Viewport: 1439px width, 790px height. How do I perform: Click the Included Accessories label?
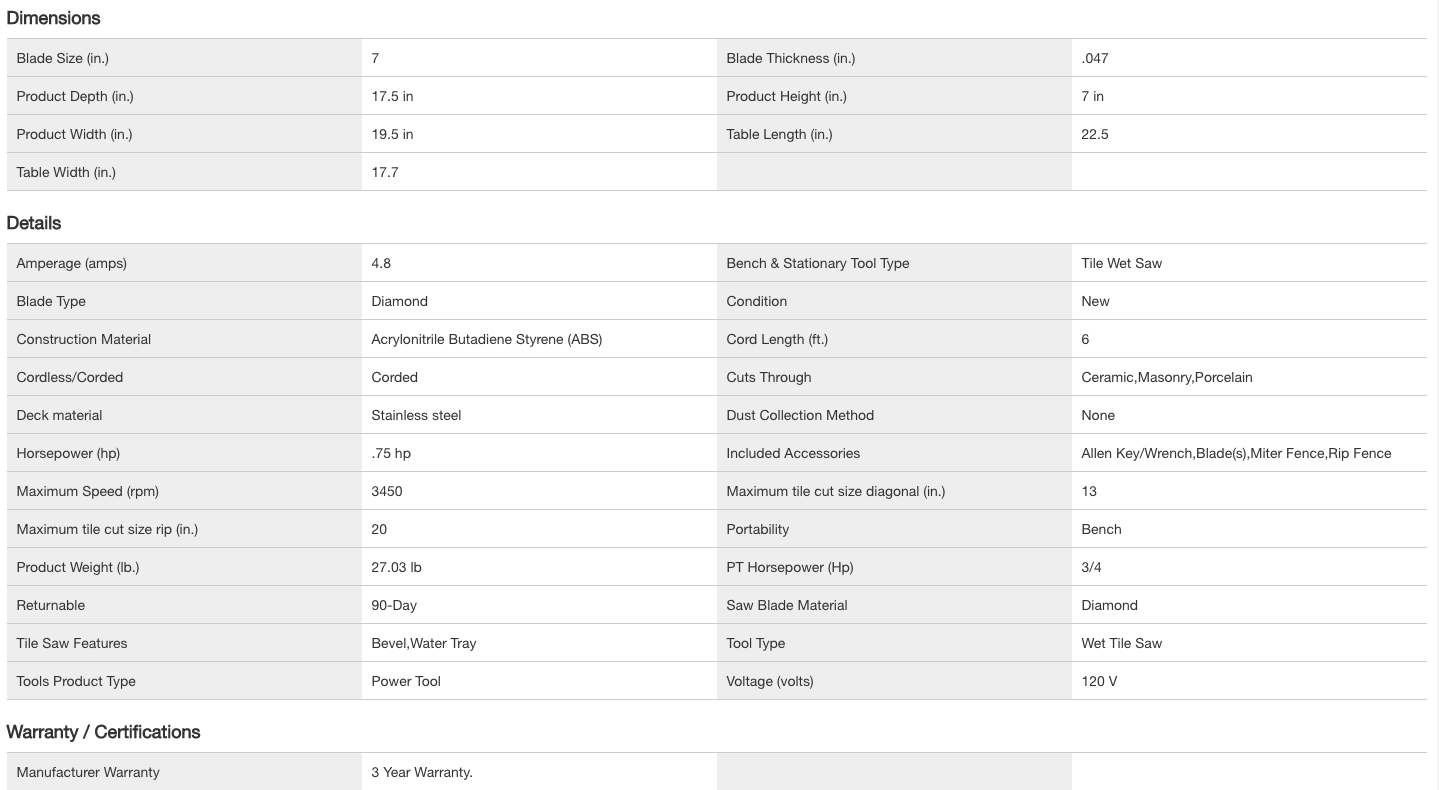[793, 453]
